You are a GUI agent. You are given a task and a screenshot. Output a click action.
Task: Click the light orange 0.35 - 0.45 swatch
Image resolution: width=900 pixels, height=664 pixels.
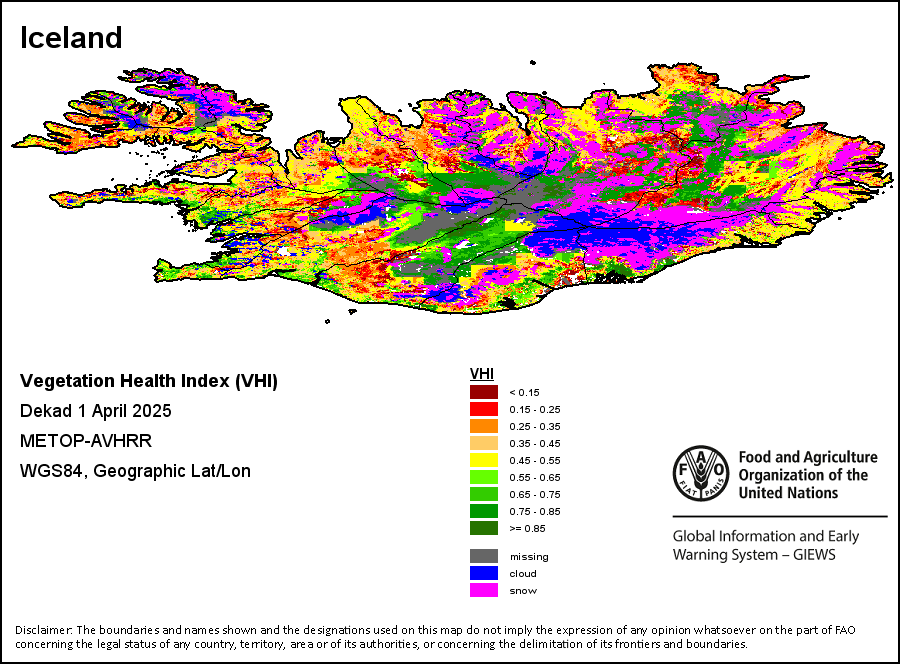click(484, 443)
